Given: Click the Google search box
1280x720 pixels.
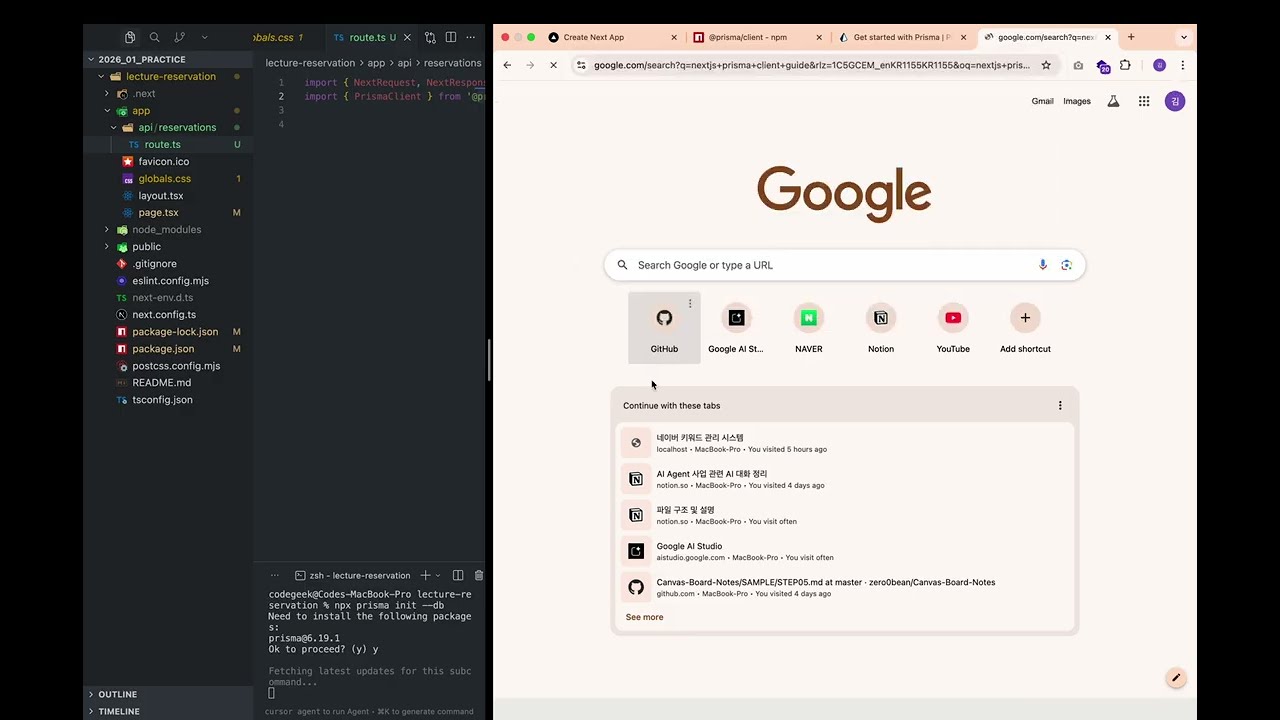Looking at the screenshot, I should [844, 265].
